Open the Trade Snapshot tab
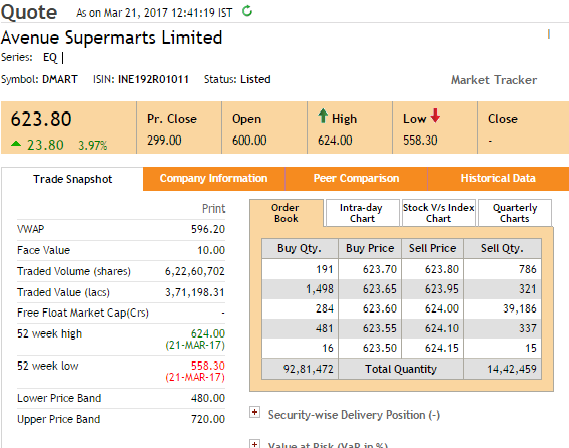This screenshot has height=448, width=569. click(x=73, y=179)
